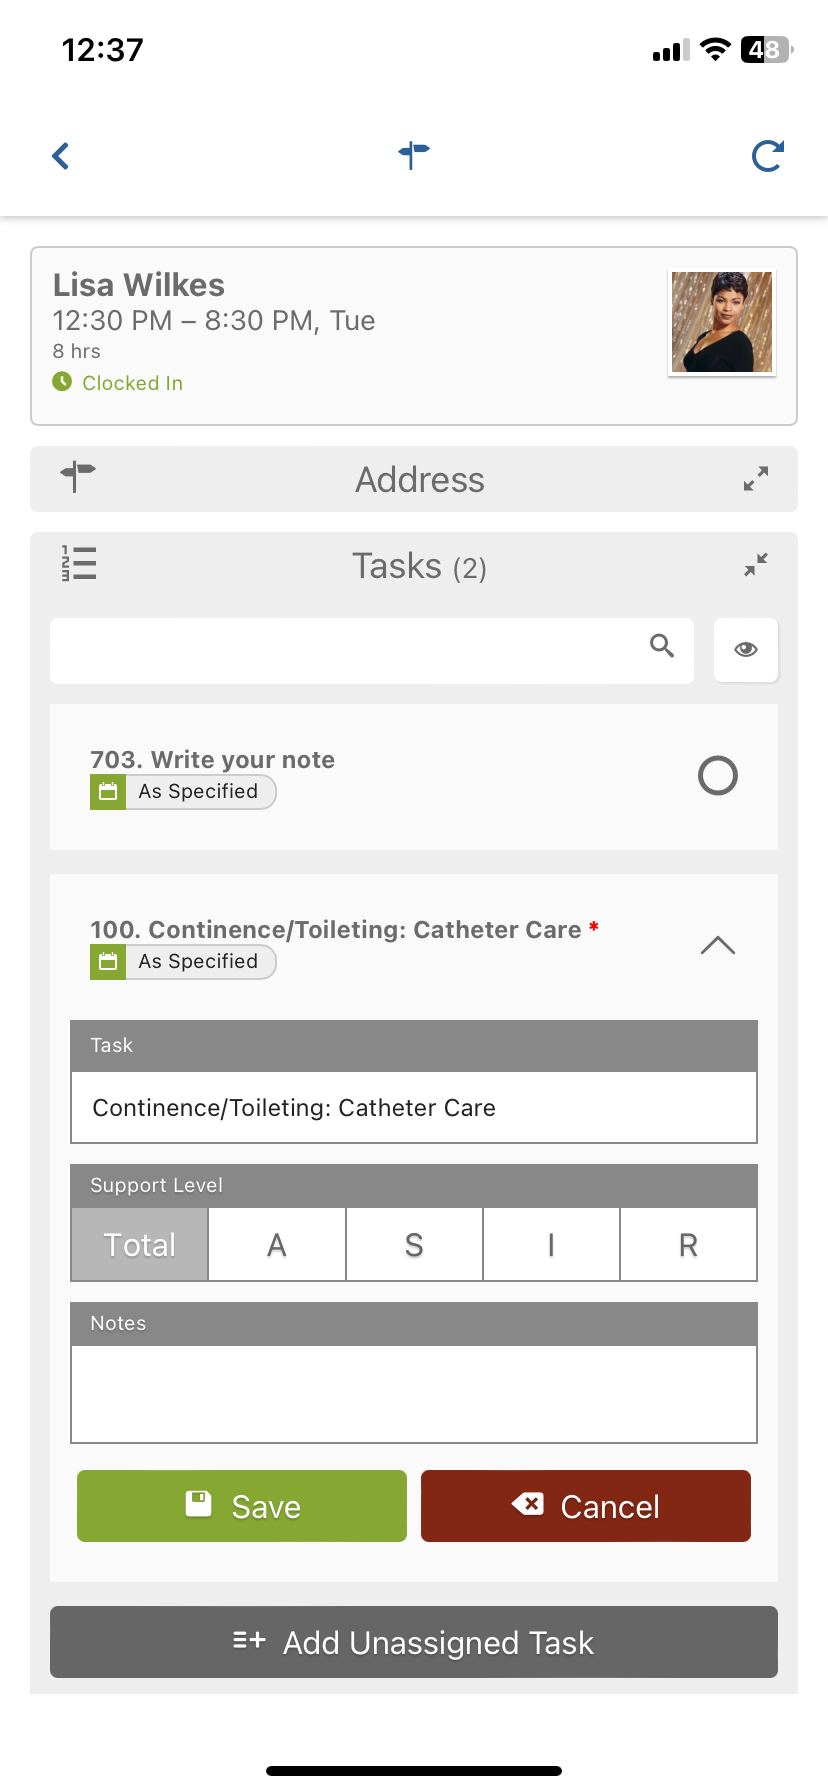Tap the signpost directions icon in header
Screen dimensions: 828x1792
(413, 155)
